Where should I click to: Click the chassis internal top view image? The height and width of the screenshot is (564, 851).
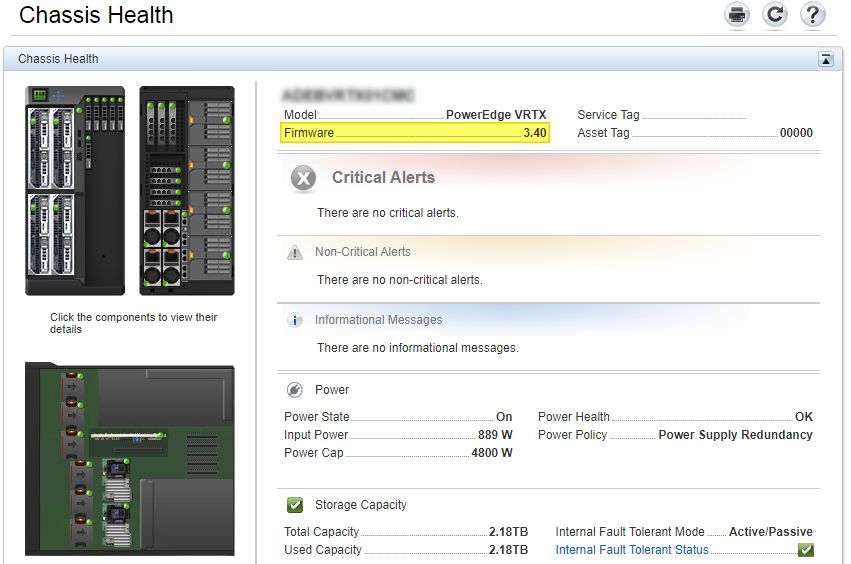point(130,460)
